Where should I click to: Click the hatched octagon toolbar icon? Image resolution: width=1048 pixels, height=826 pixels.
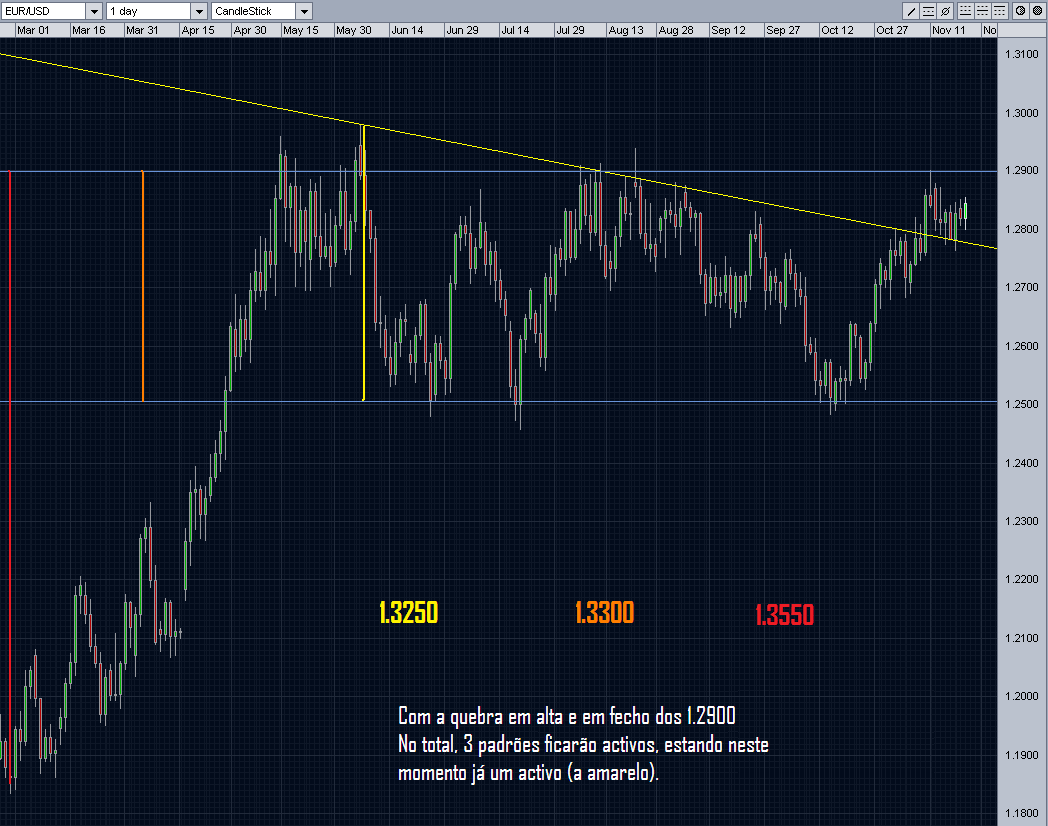[1020, 10]
